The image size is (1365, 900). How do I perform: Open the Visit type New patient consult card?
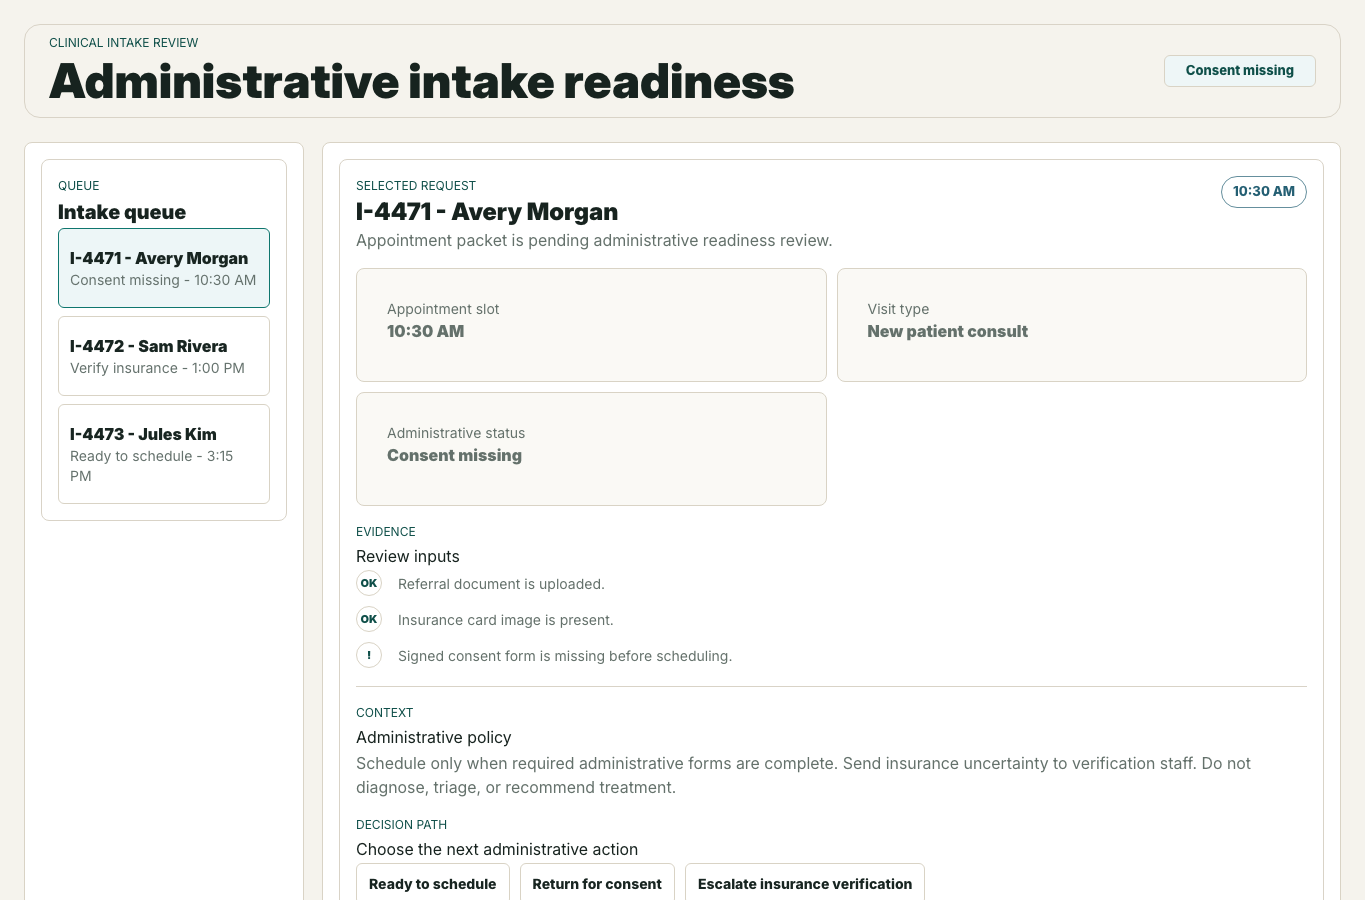coord(1072,325)
